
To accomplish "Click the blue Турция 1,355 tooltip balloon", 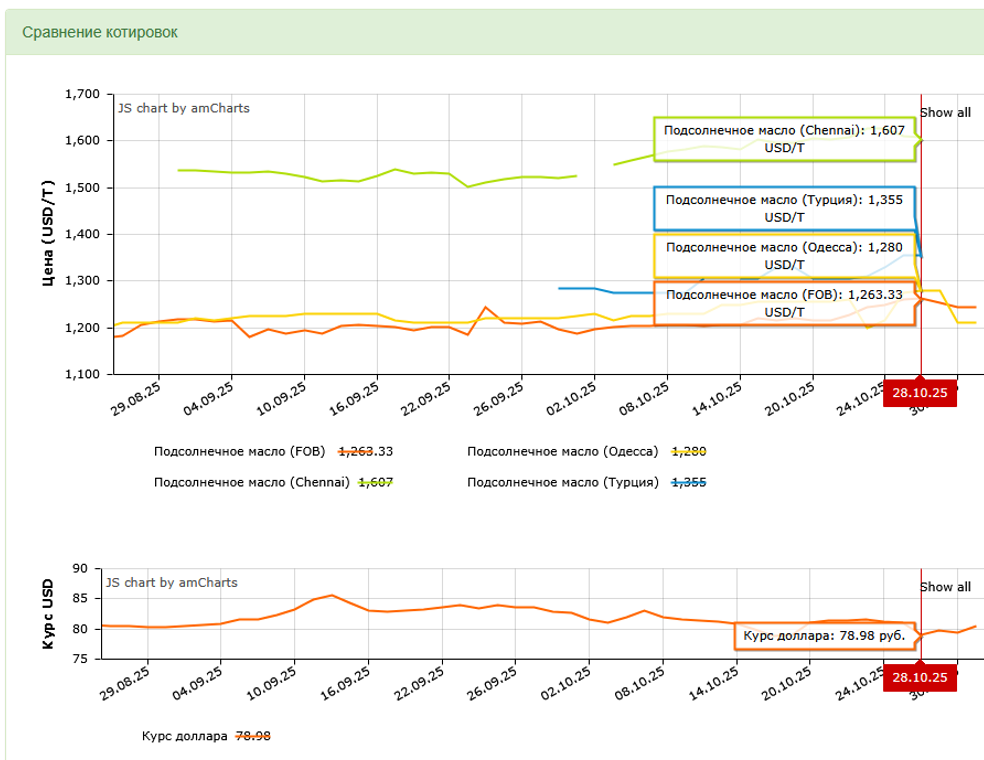I will [784, 208].
